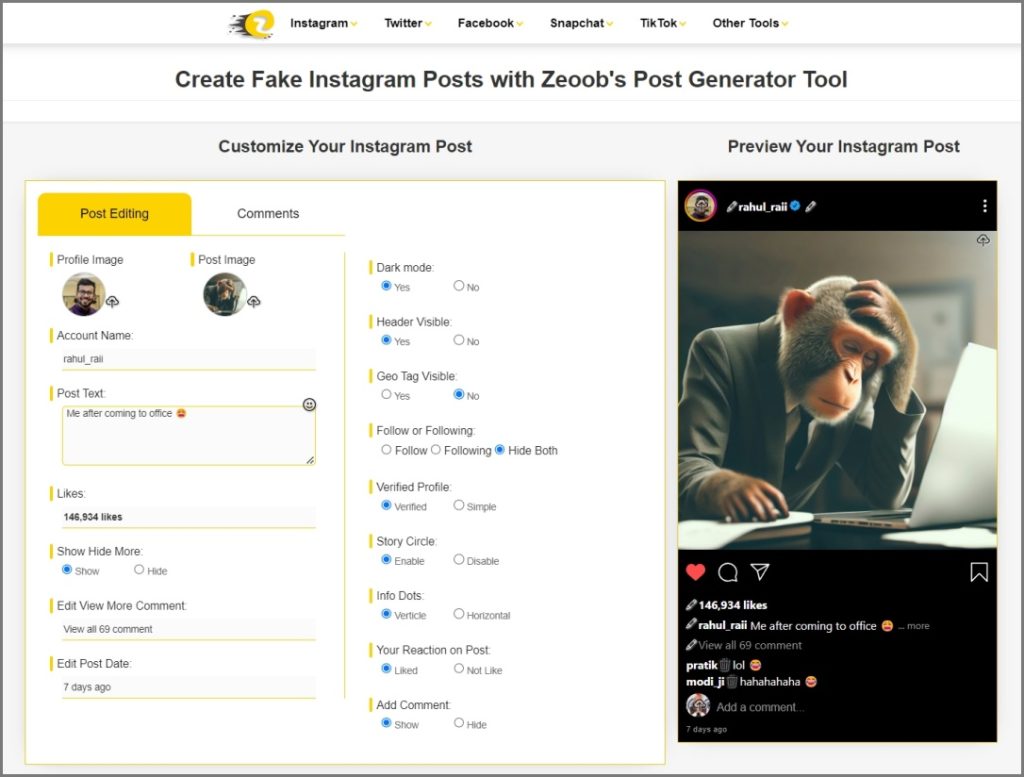The height and width of the screenshot is (777, 1024).
Task: Select Following radio option
Action: point(436,450)
